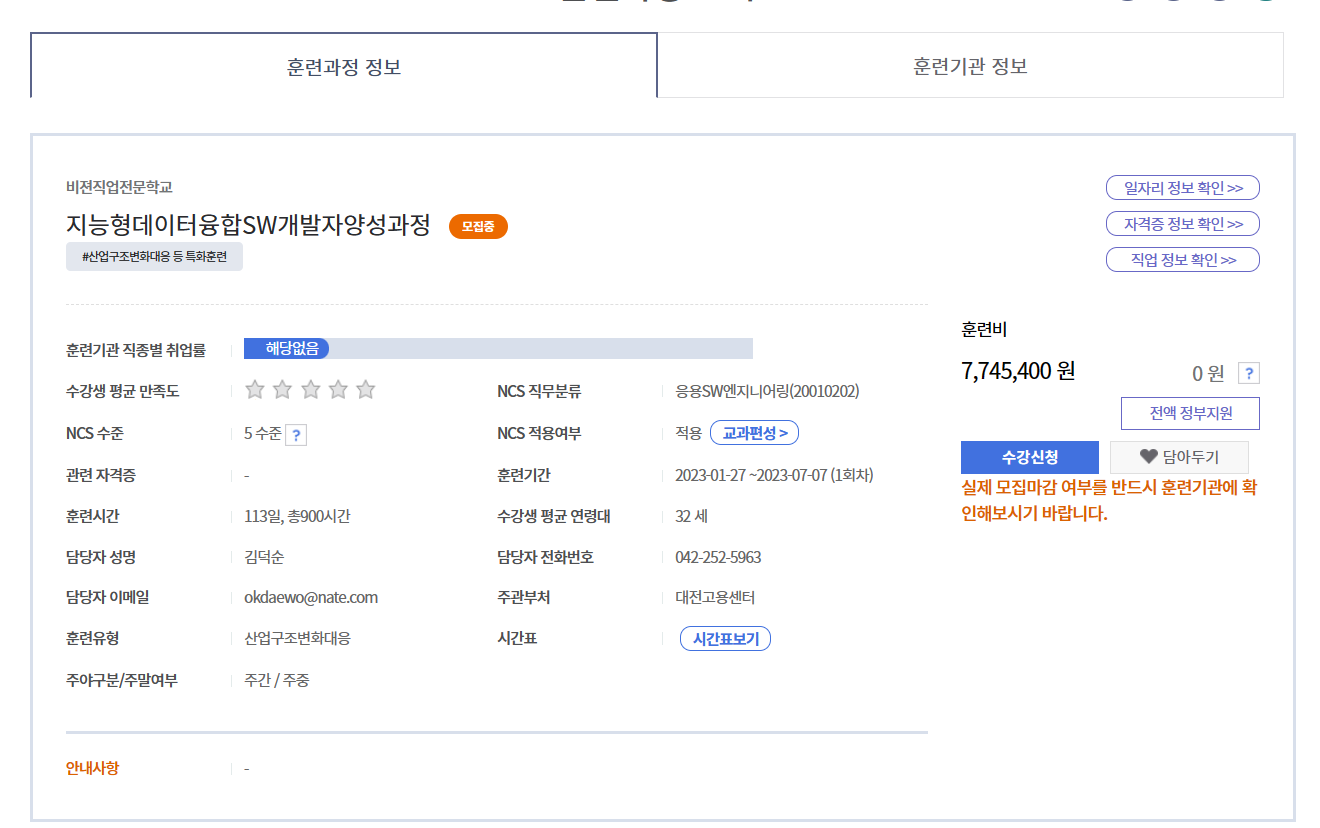
Task: Click training fee 7,745,400 원
Action: coord(1018,371)
